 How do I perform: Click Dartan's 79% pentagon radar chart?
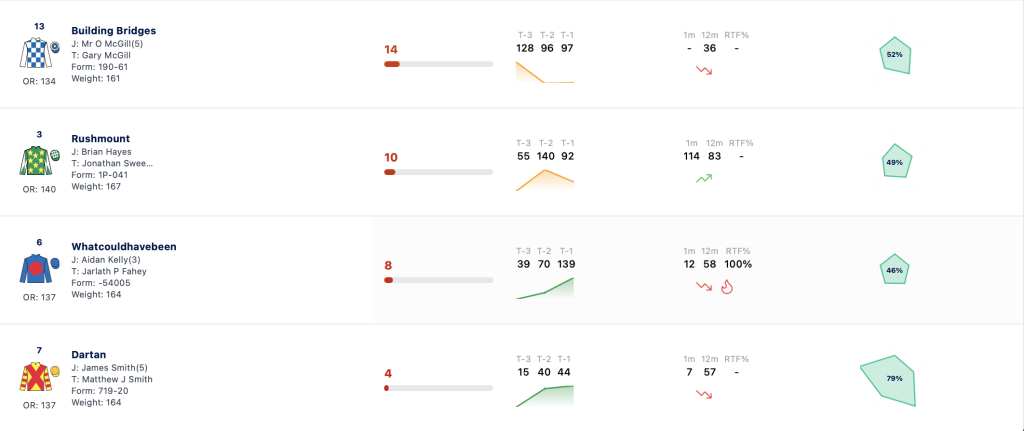888,381
